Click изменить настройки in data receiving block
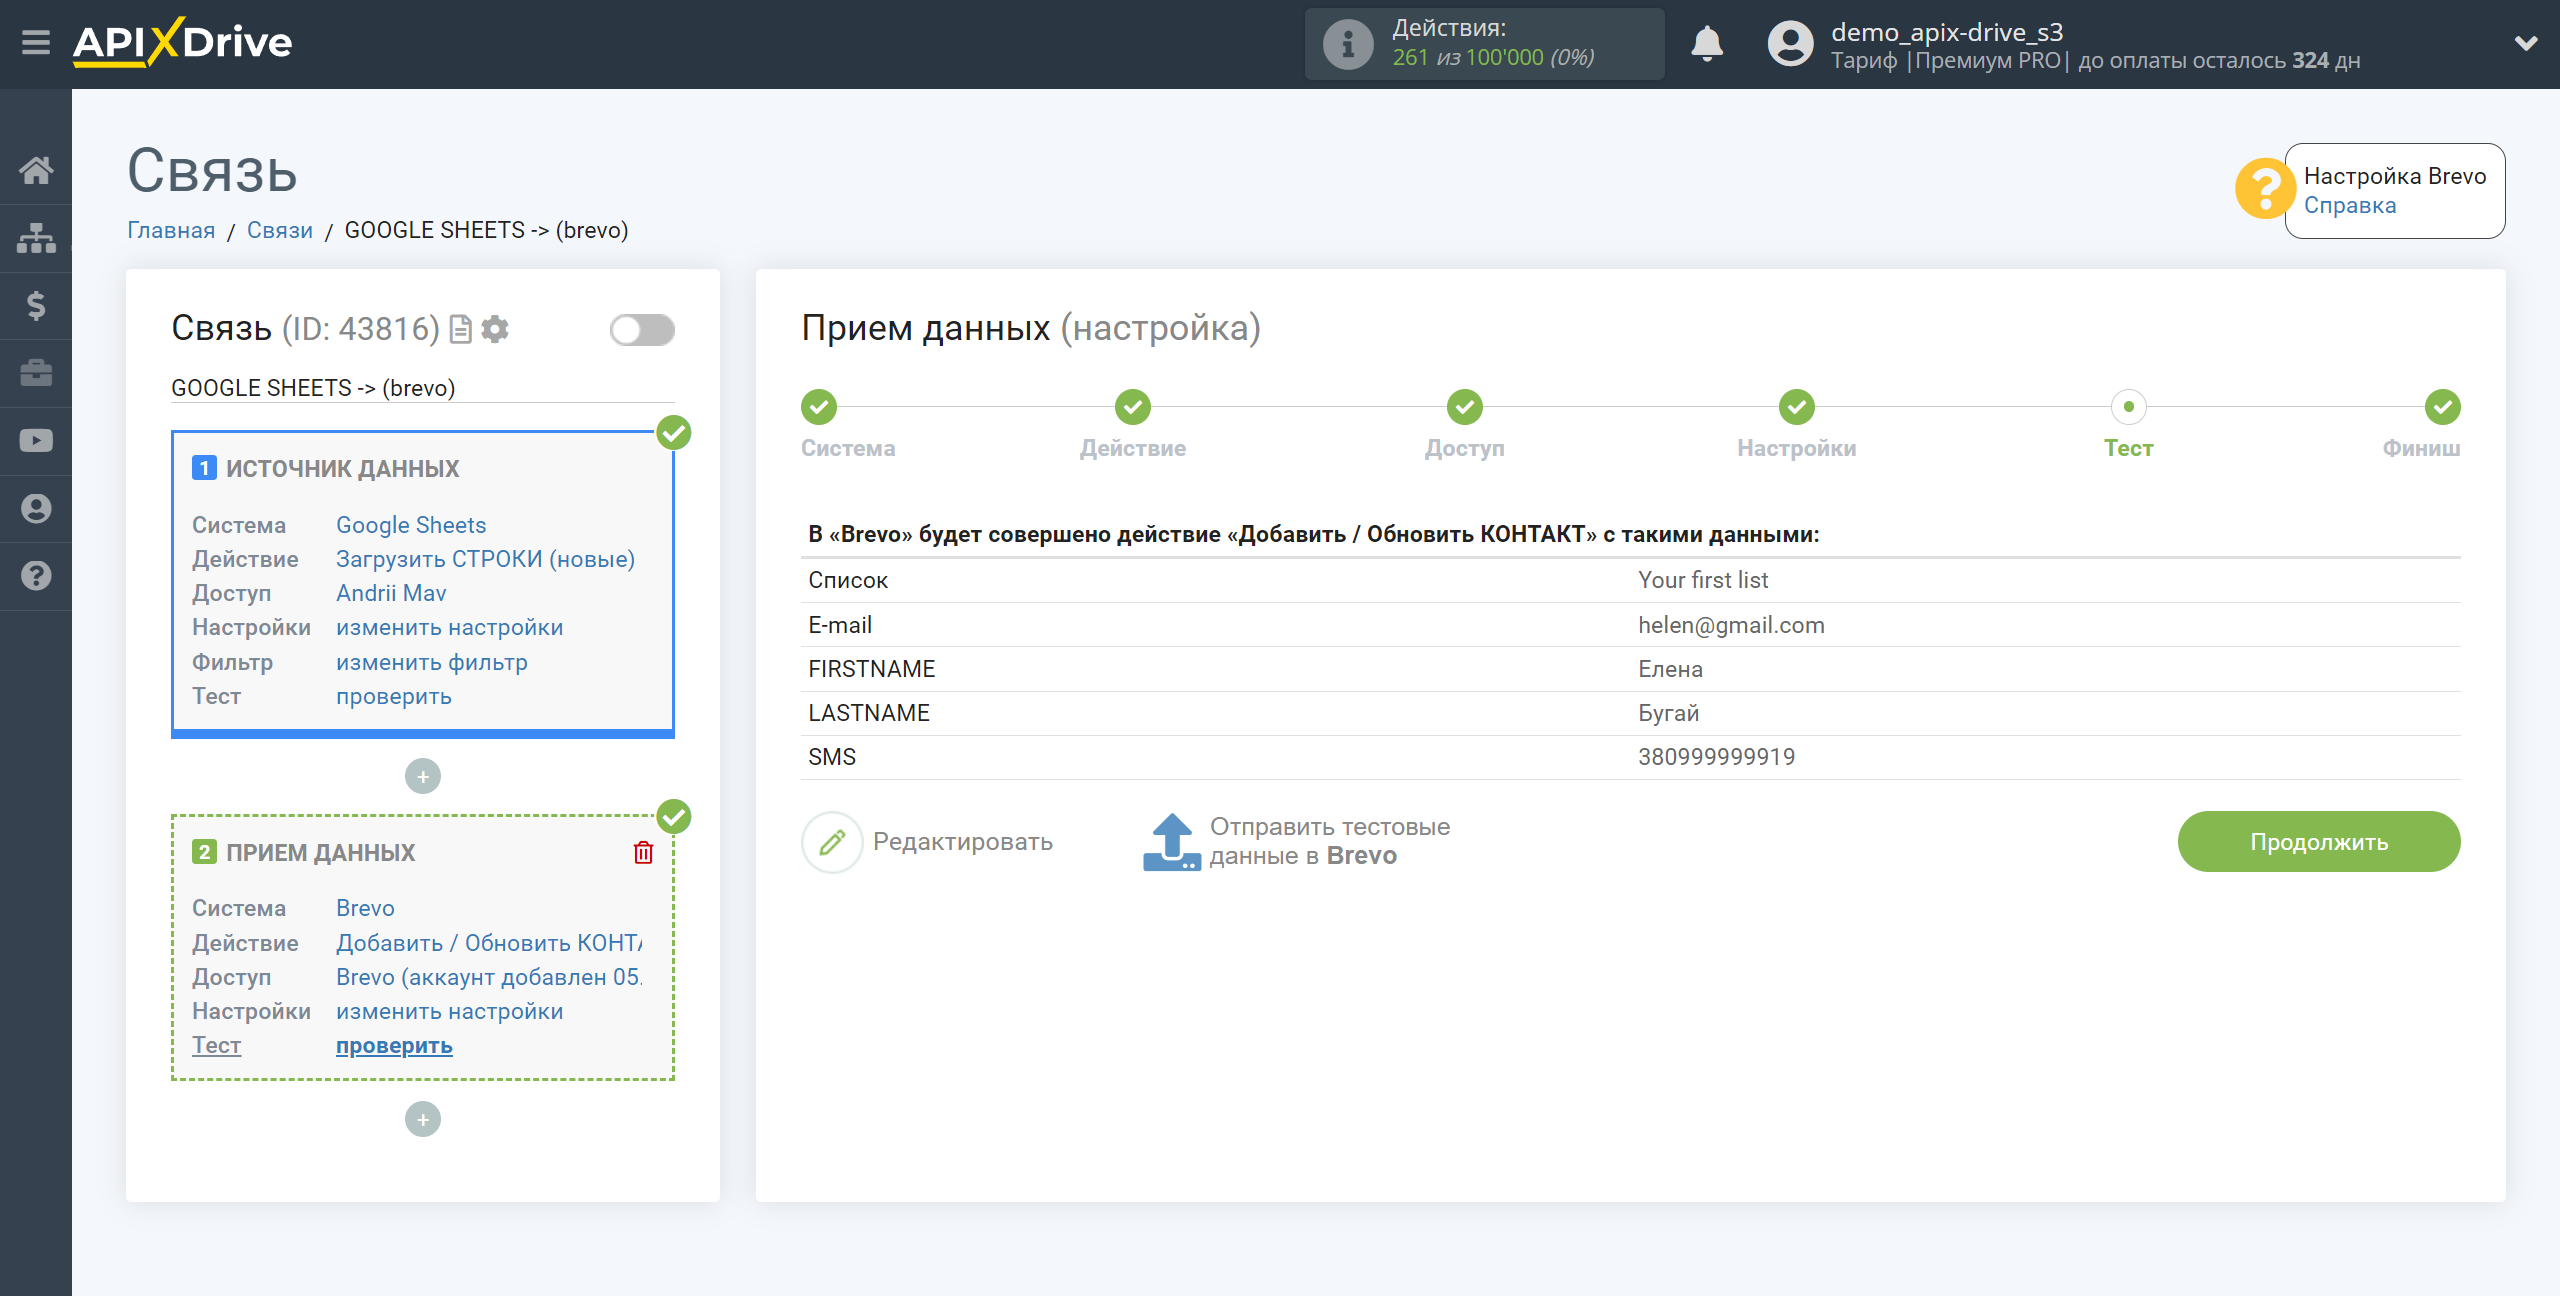Viewport: 2560px width, 1296px height. coord(449,1012)
